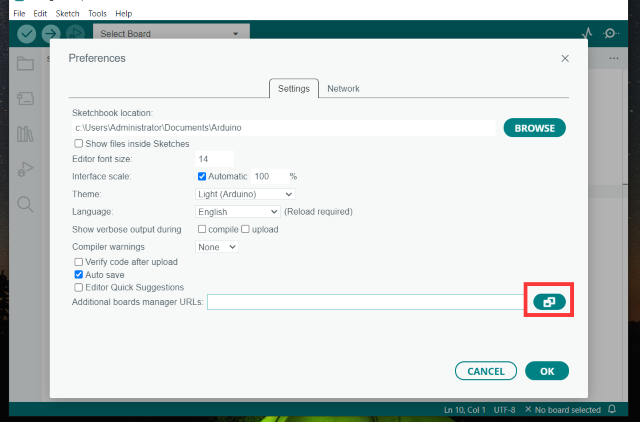Screen dimensions: 640x422
Task: Select the Settings tab
Action: 294,89
